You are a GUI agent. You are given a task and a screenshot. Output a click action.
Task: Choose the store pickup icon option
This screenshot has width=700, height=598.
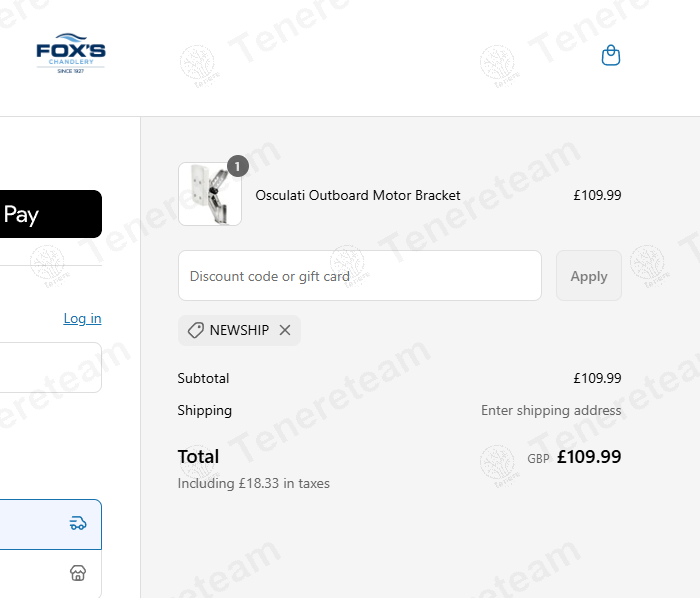coord(78,573)
